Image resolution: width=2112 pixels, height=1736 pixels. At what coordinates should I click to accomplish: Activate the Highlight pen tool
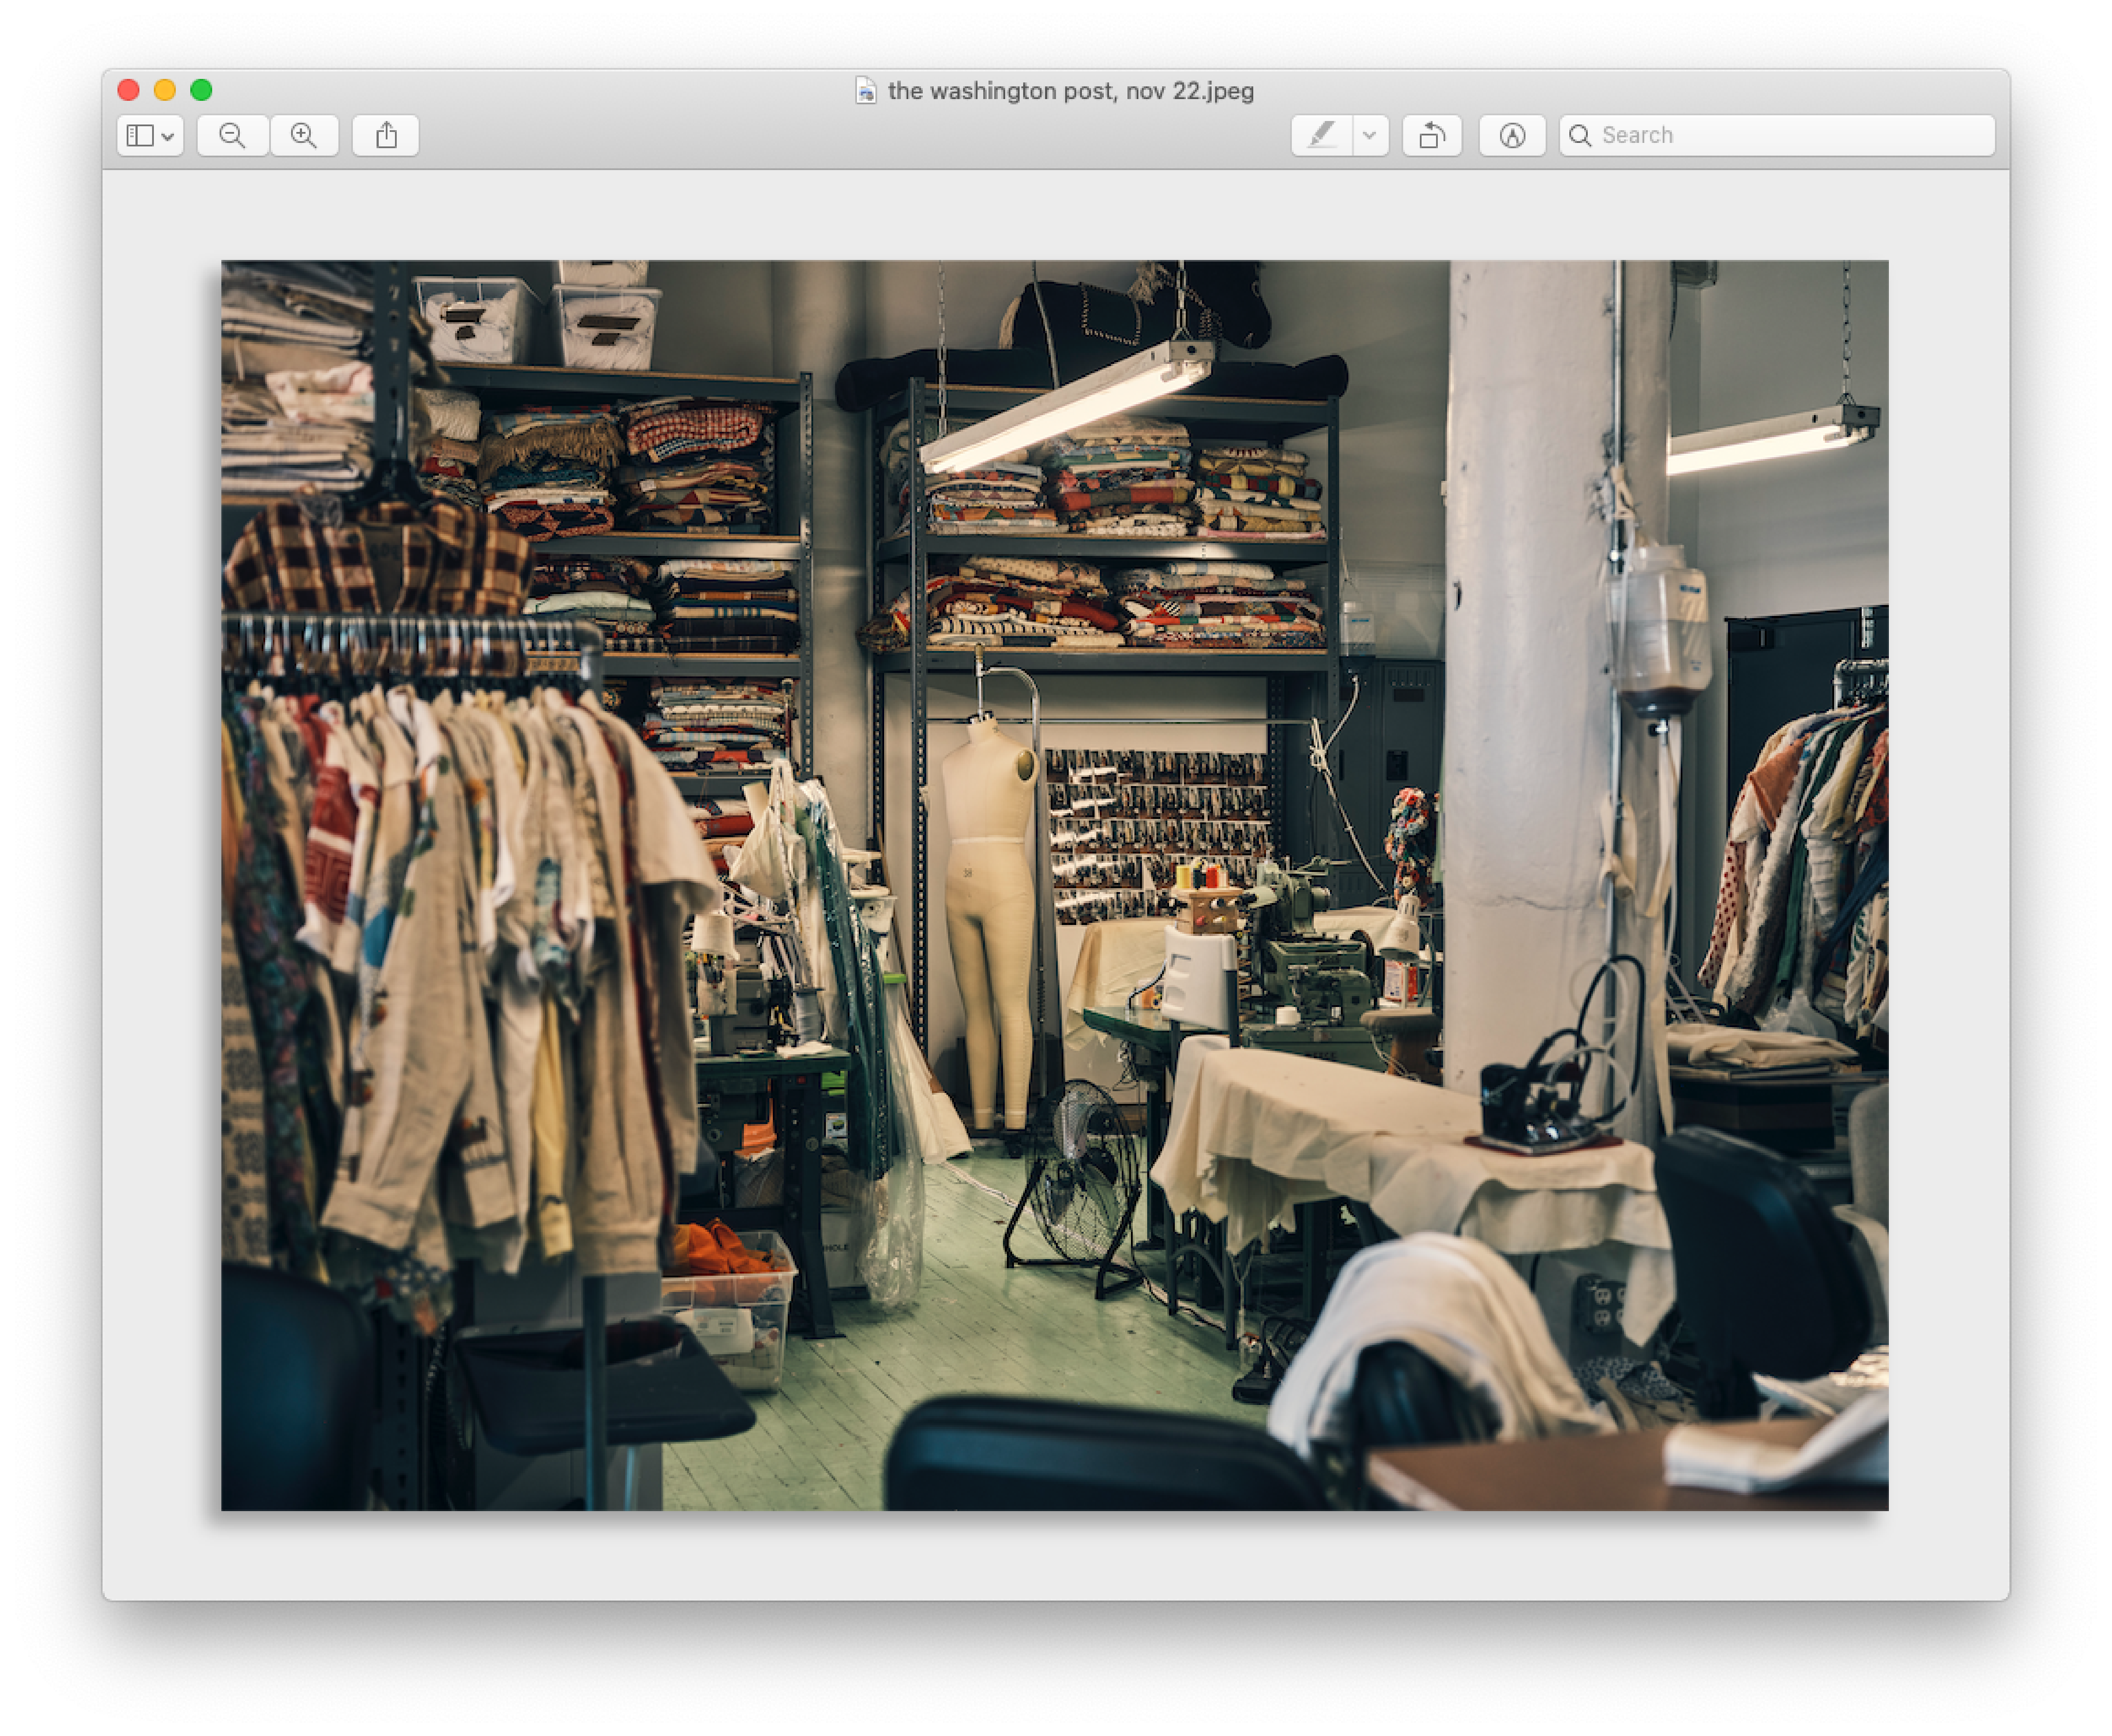(x=1322, y=135)
